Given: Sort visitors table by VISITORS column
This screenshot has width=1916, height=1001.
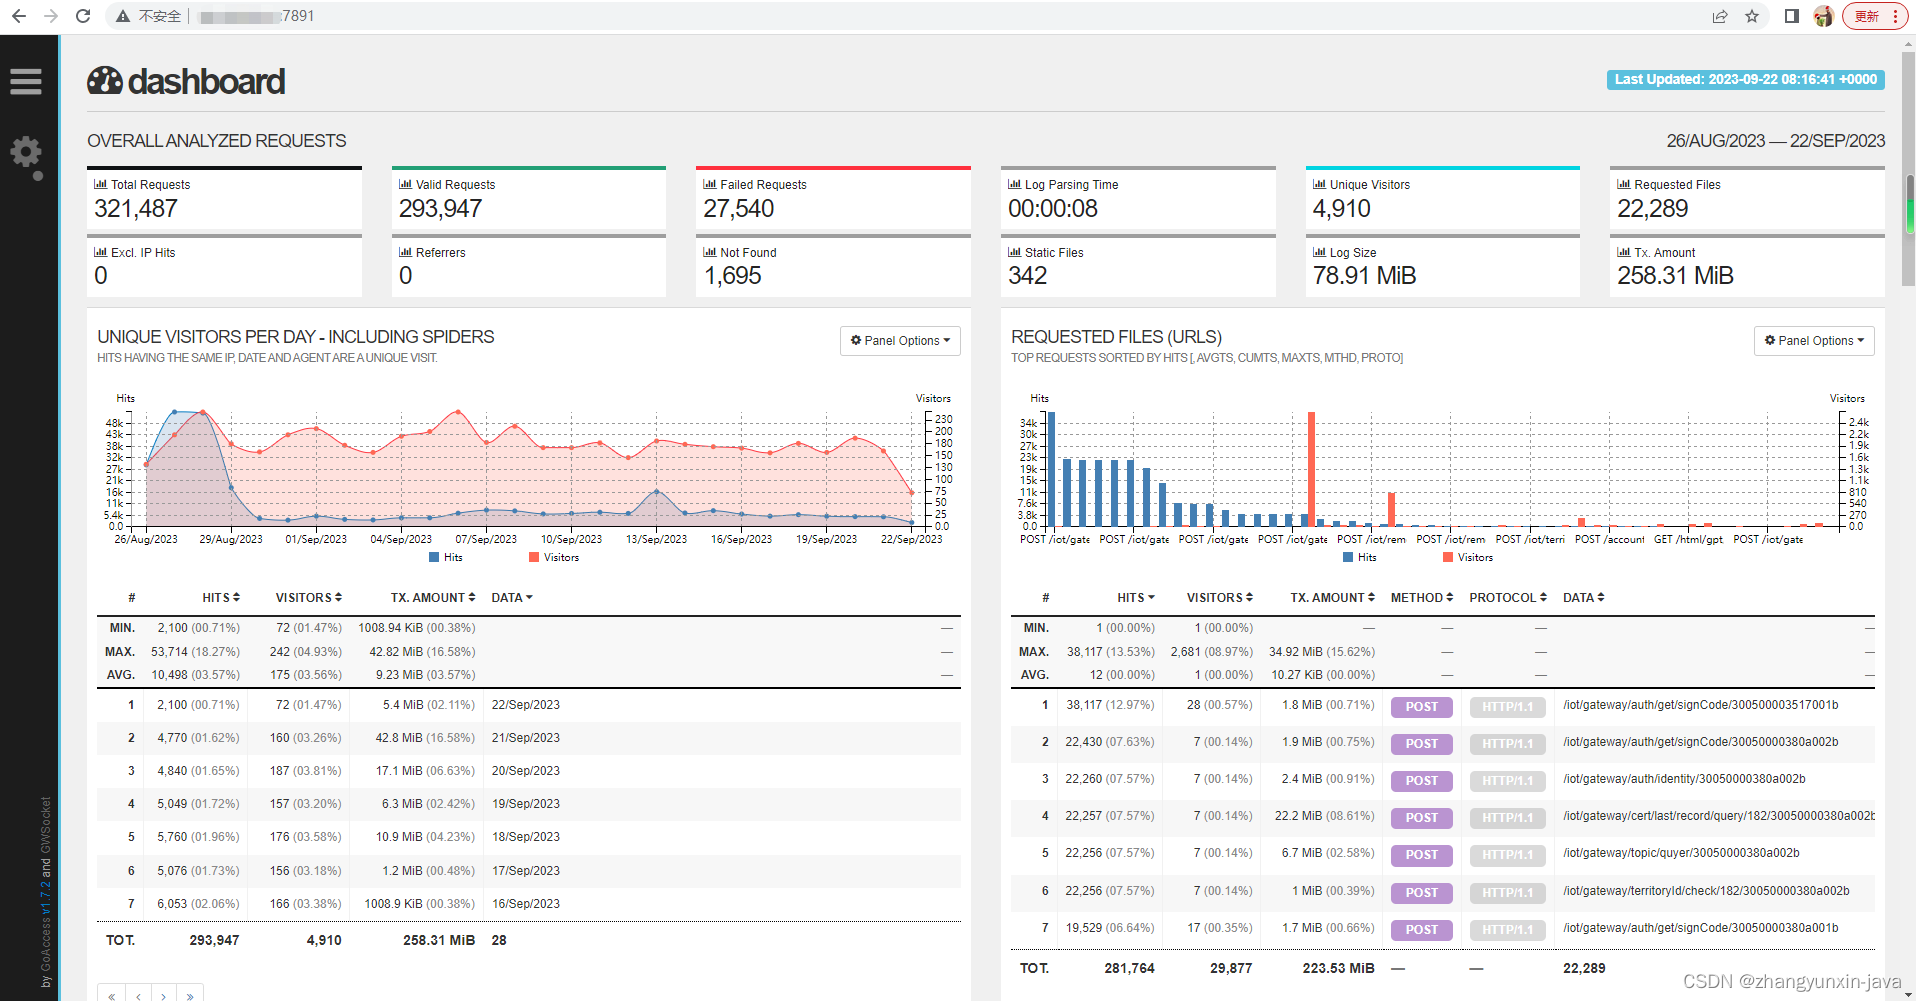Looking at the screenshot, I should click(309, 598).
